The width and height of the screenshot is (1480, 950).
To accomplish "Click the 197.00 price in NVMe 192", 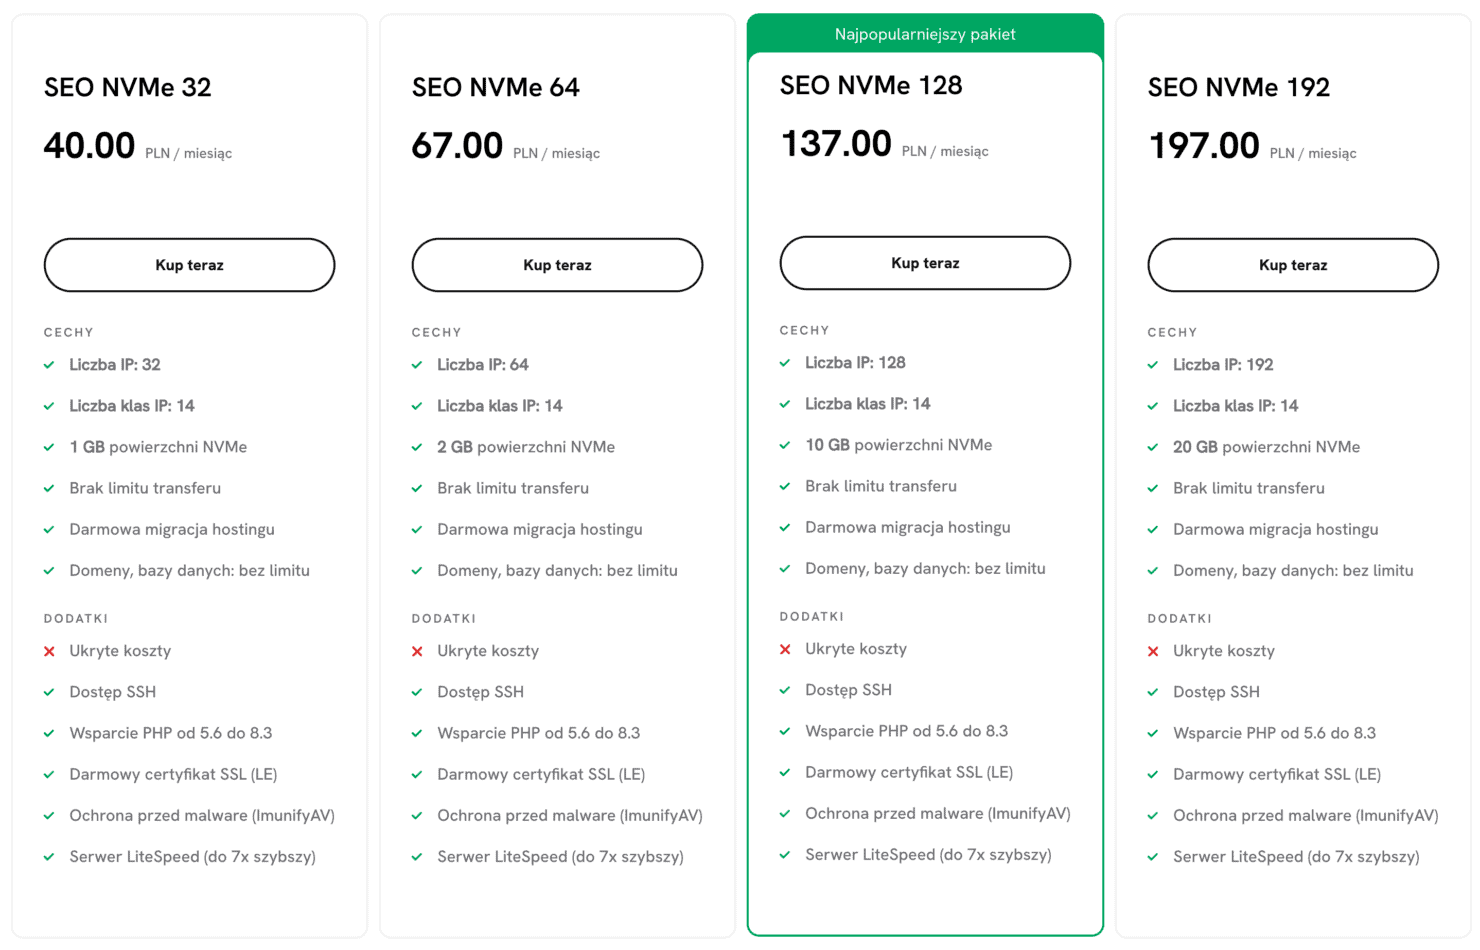I will (1204, 146).
